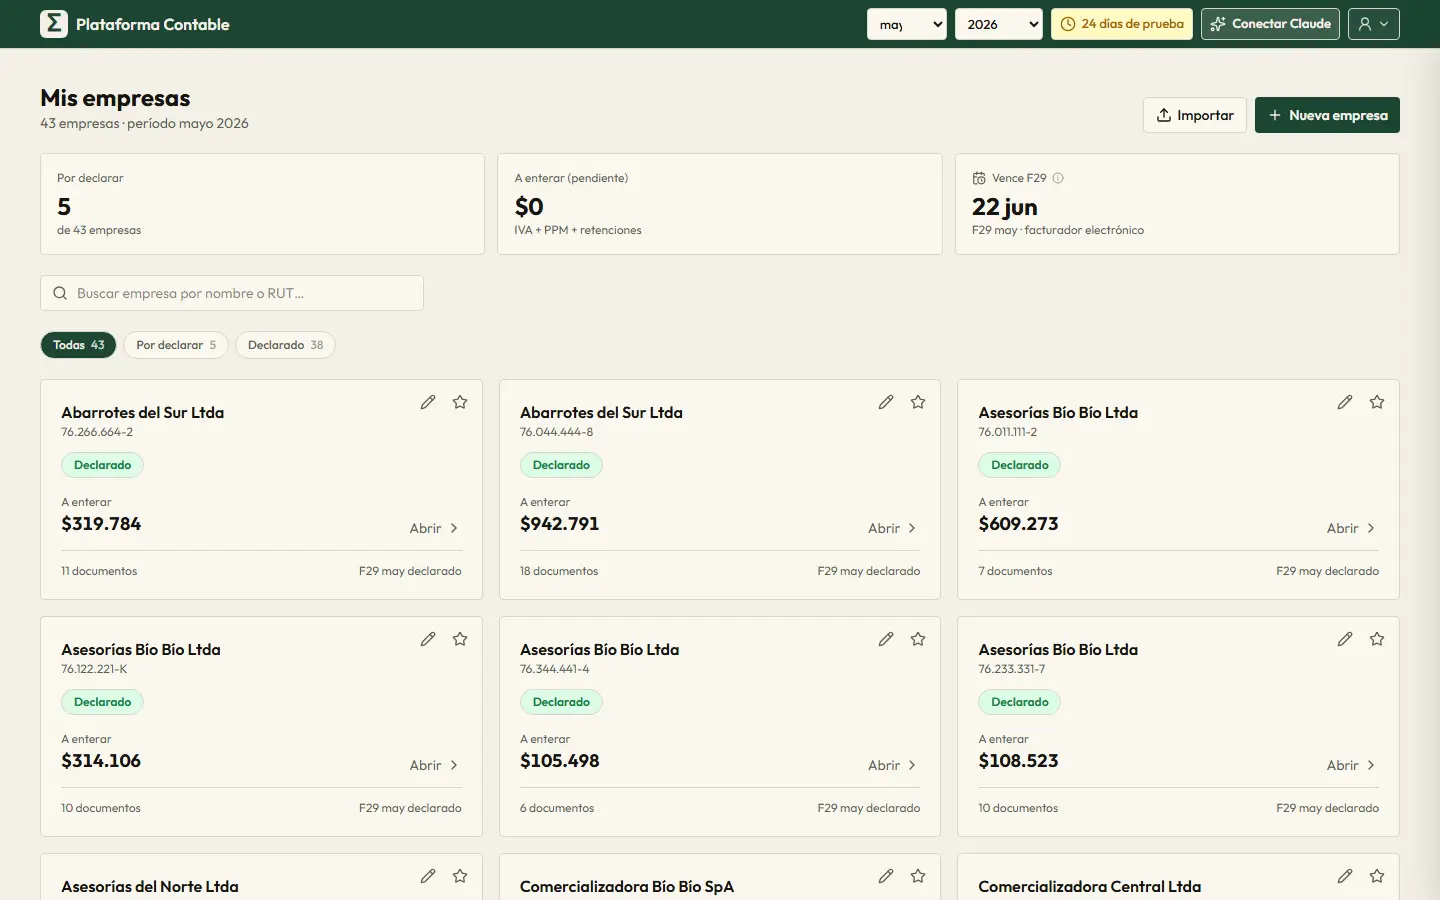Edit the company with RUT 76.233.331-7
1440x900 pixels.
point(1345,639)
